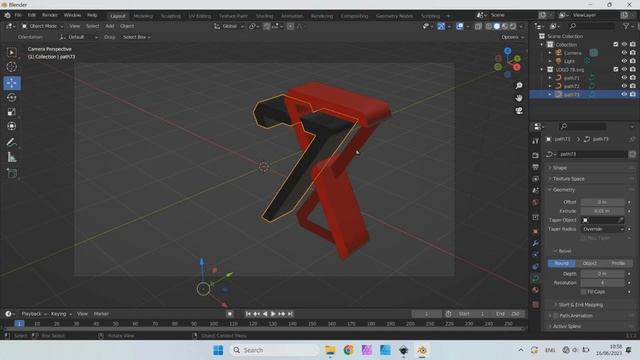
Task: Expand the Start & End Mapping panel
Action: [580, 305]
